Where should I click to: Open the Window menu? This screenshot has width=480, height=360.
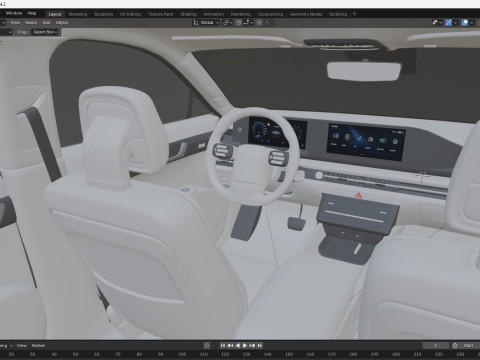14,14
